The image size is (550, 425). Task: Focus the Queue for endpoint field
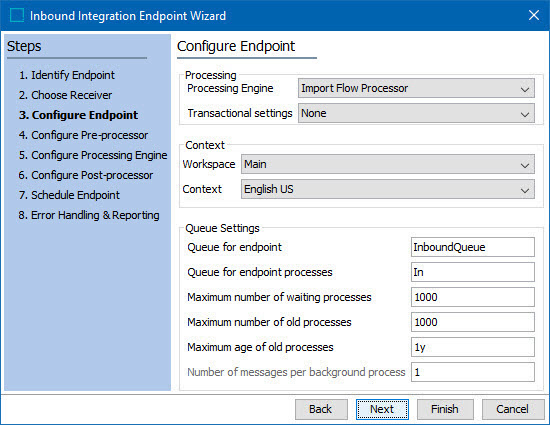click(x=473, y=247)
